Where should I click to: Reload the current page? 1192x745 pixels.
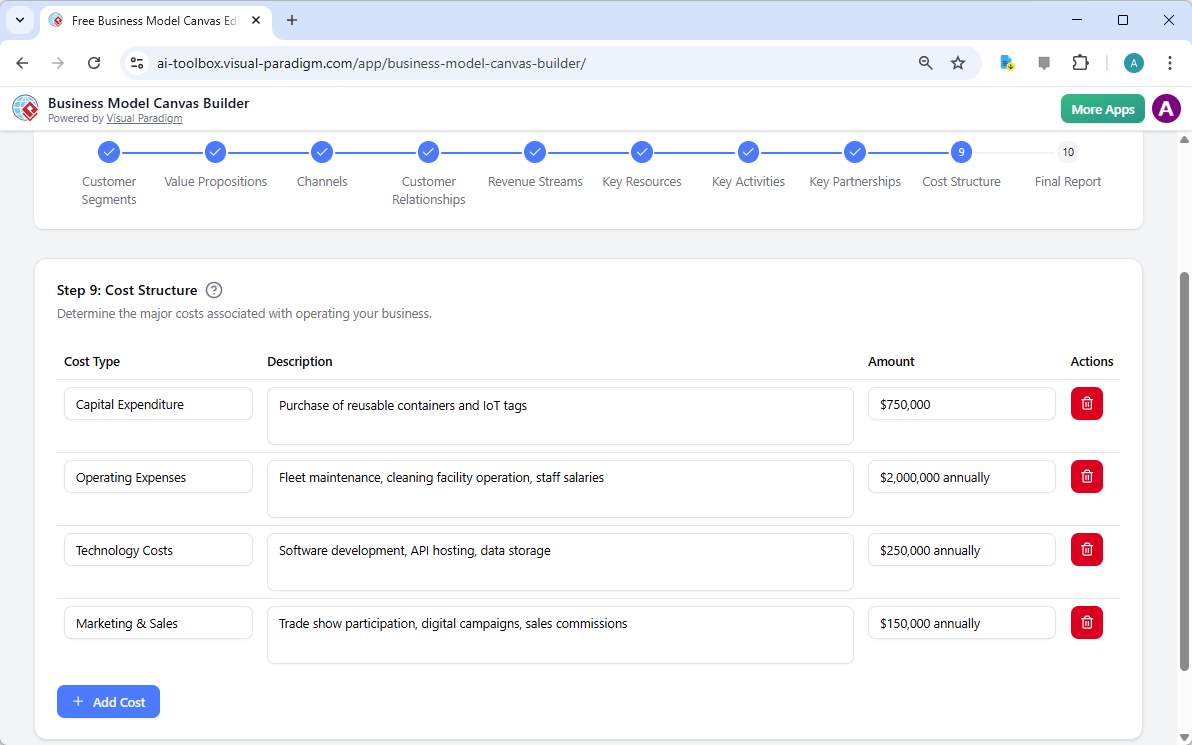pos(94,62)
